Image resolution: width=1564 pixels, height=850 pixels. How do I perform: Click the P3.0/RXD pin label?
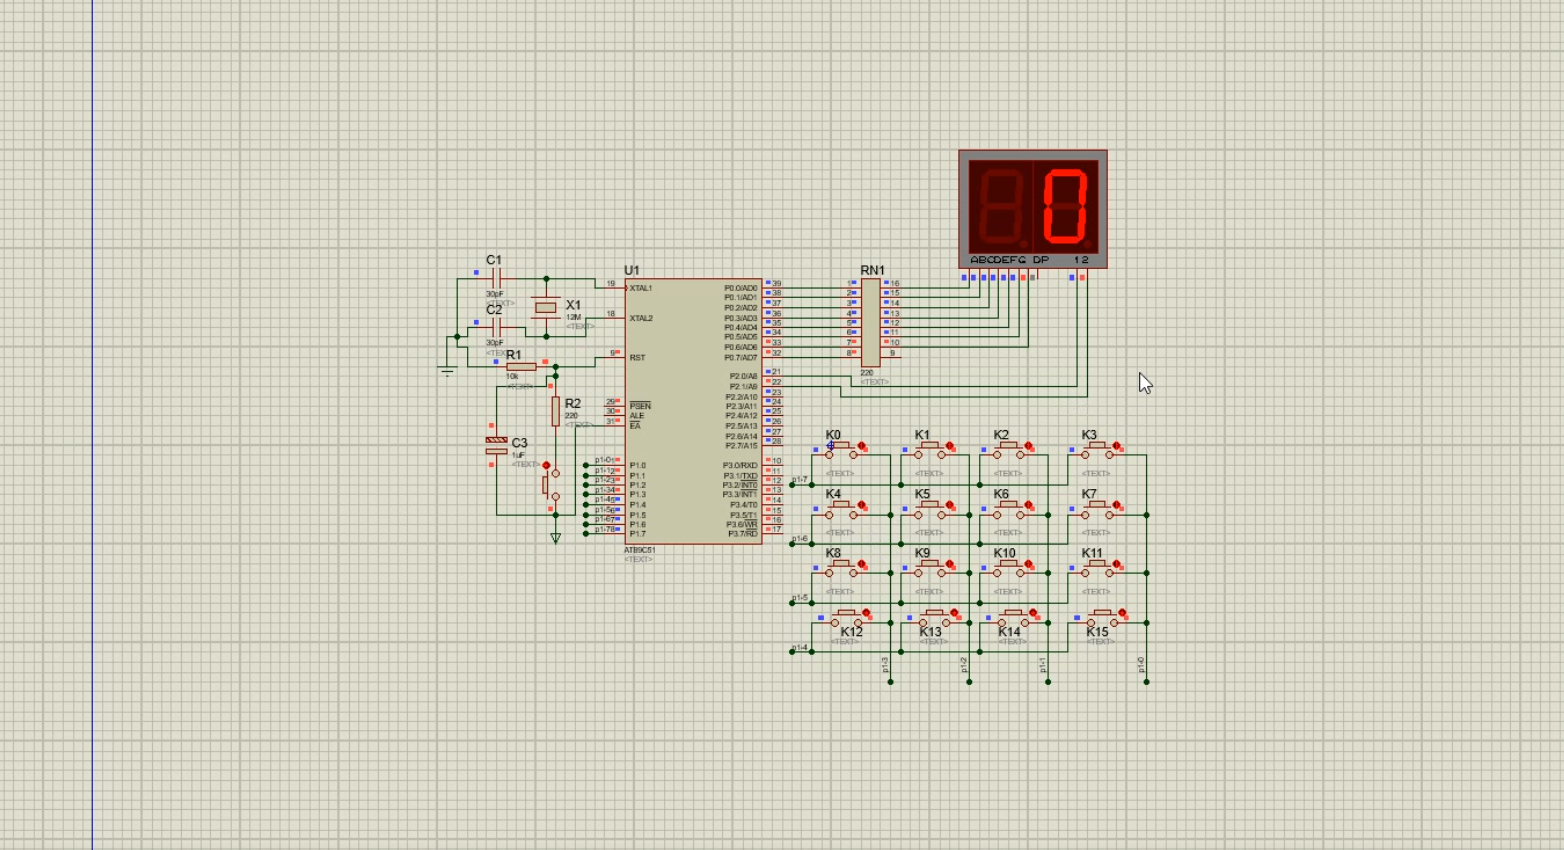[x=740, y=465]
